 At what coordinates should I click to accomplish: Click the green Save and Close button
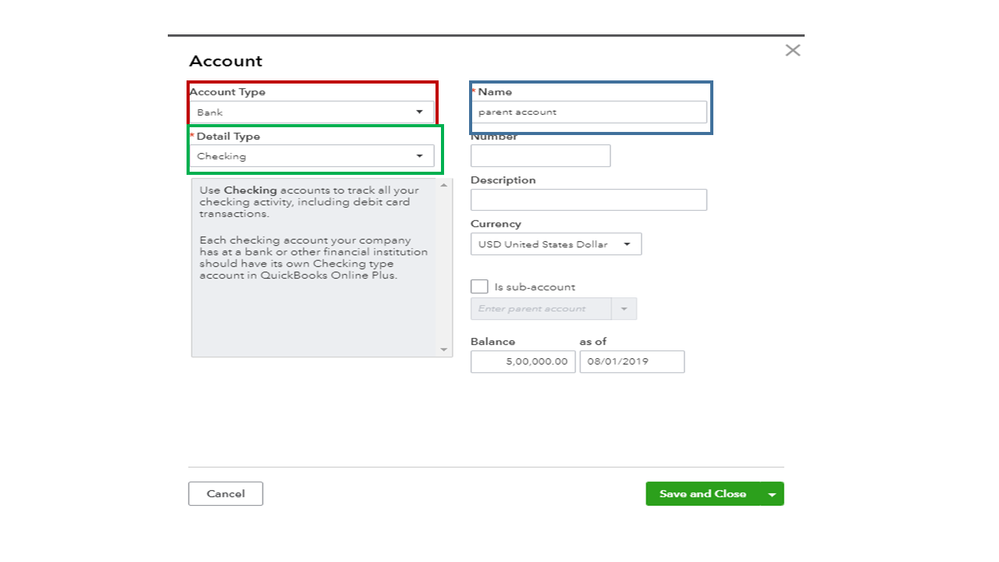click(702, 494)
